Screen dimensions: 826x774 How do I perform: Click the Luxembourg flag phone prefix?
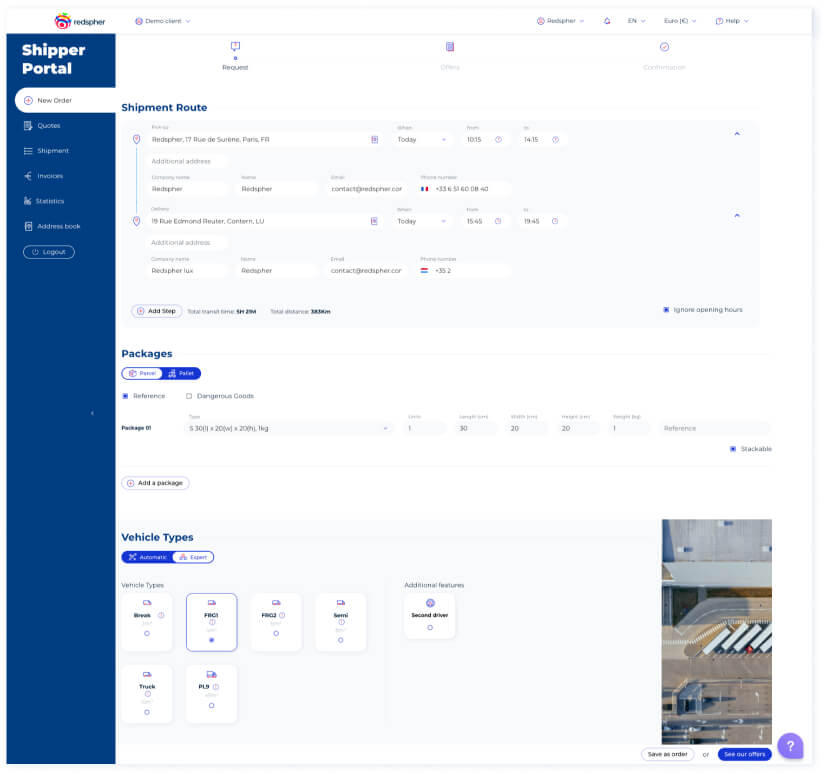424,271
